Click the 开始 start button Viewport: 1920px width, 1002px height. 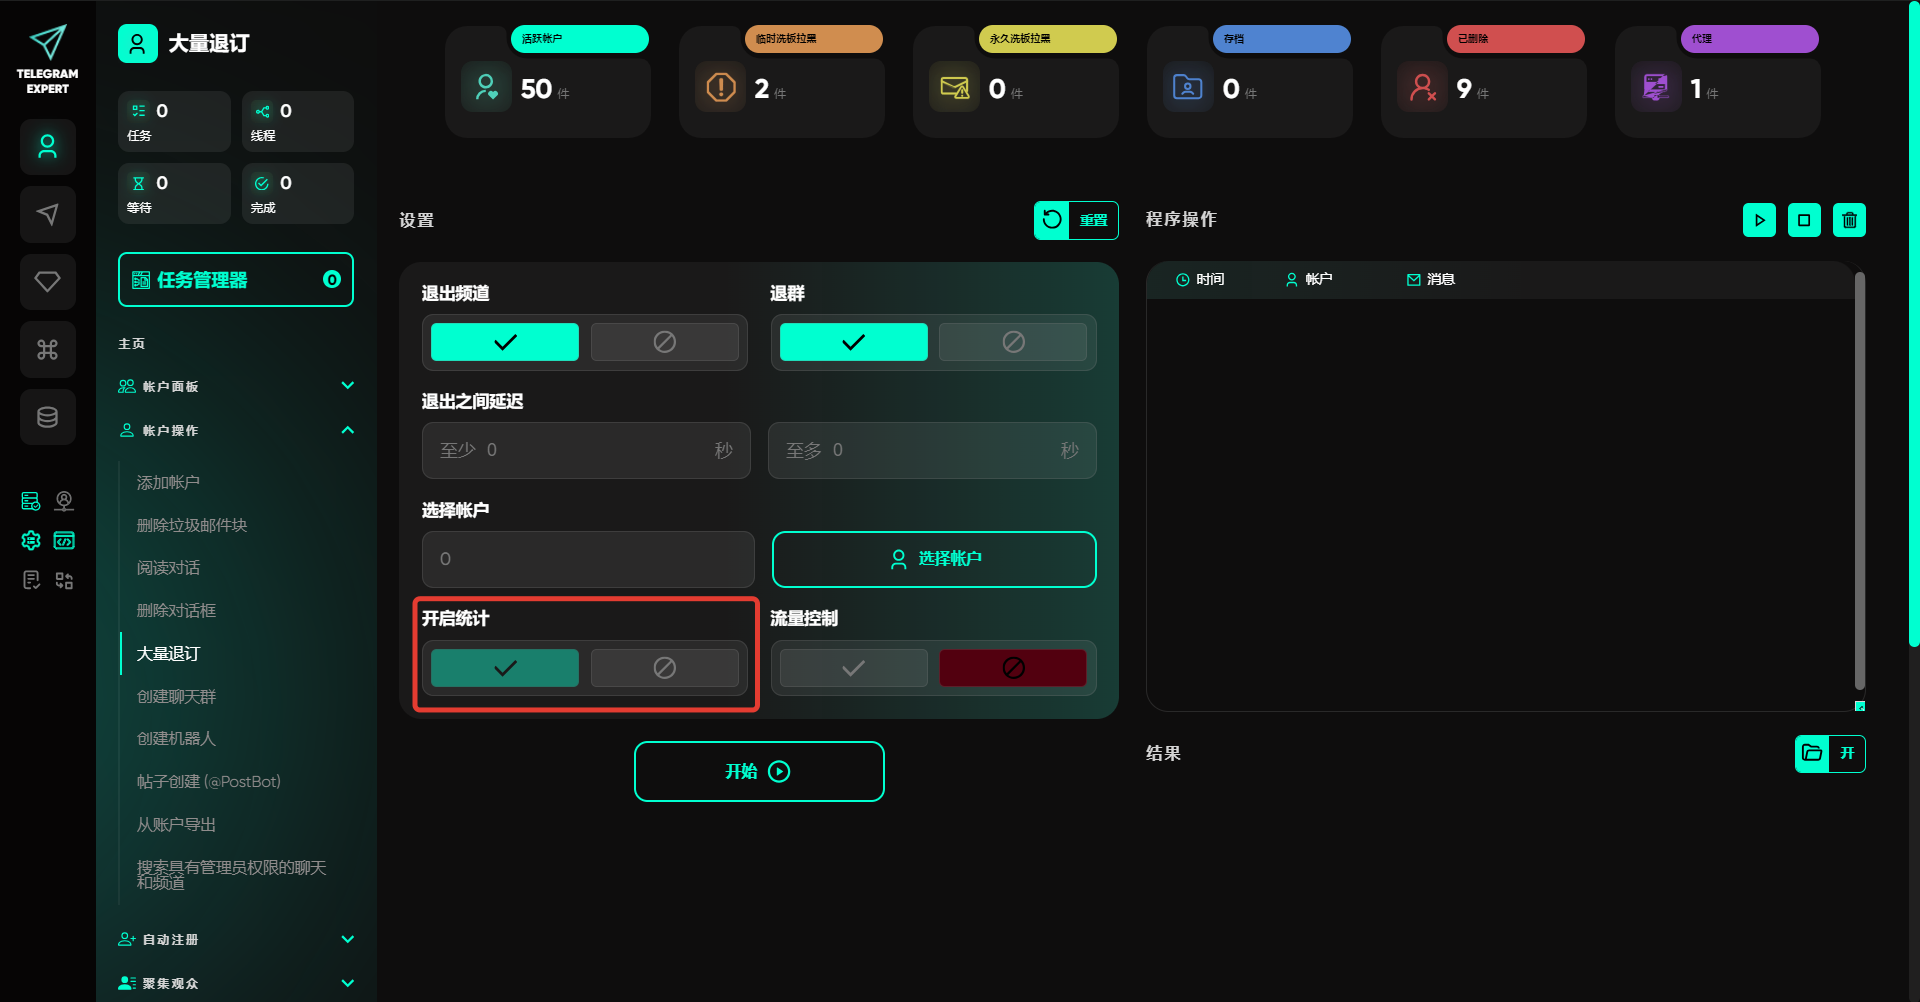tap(759, 771)
